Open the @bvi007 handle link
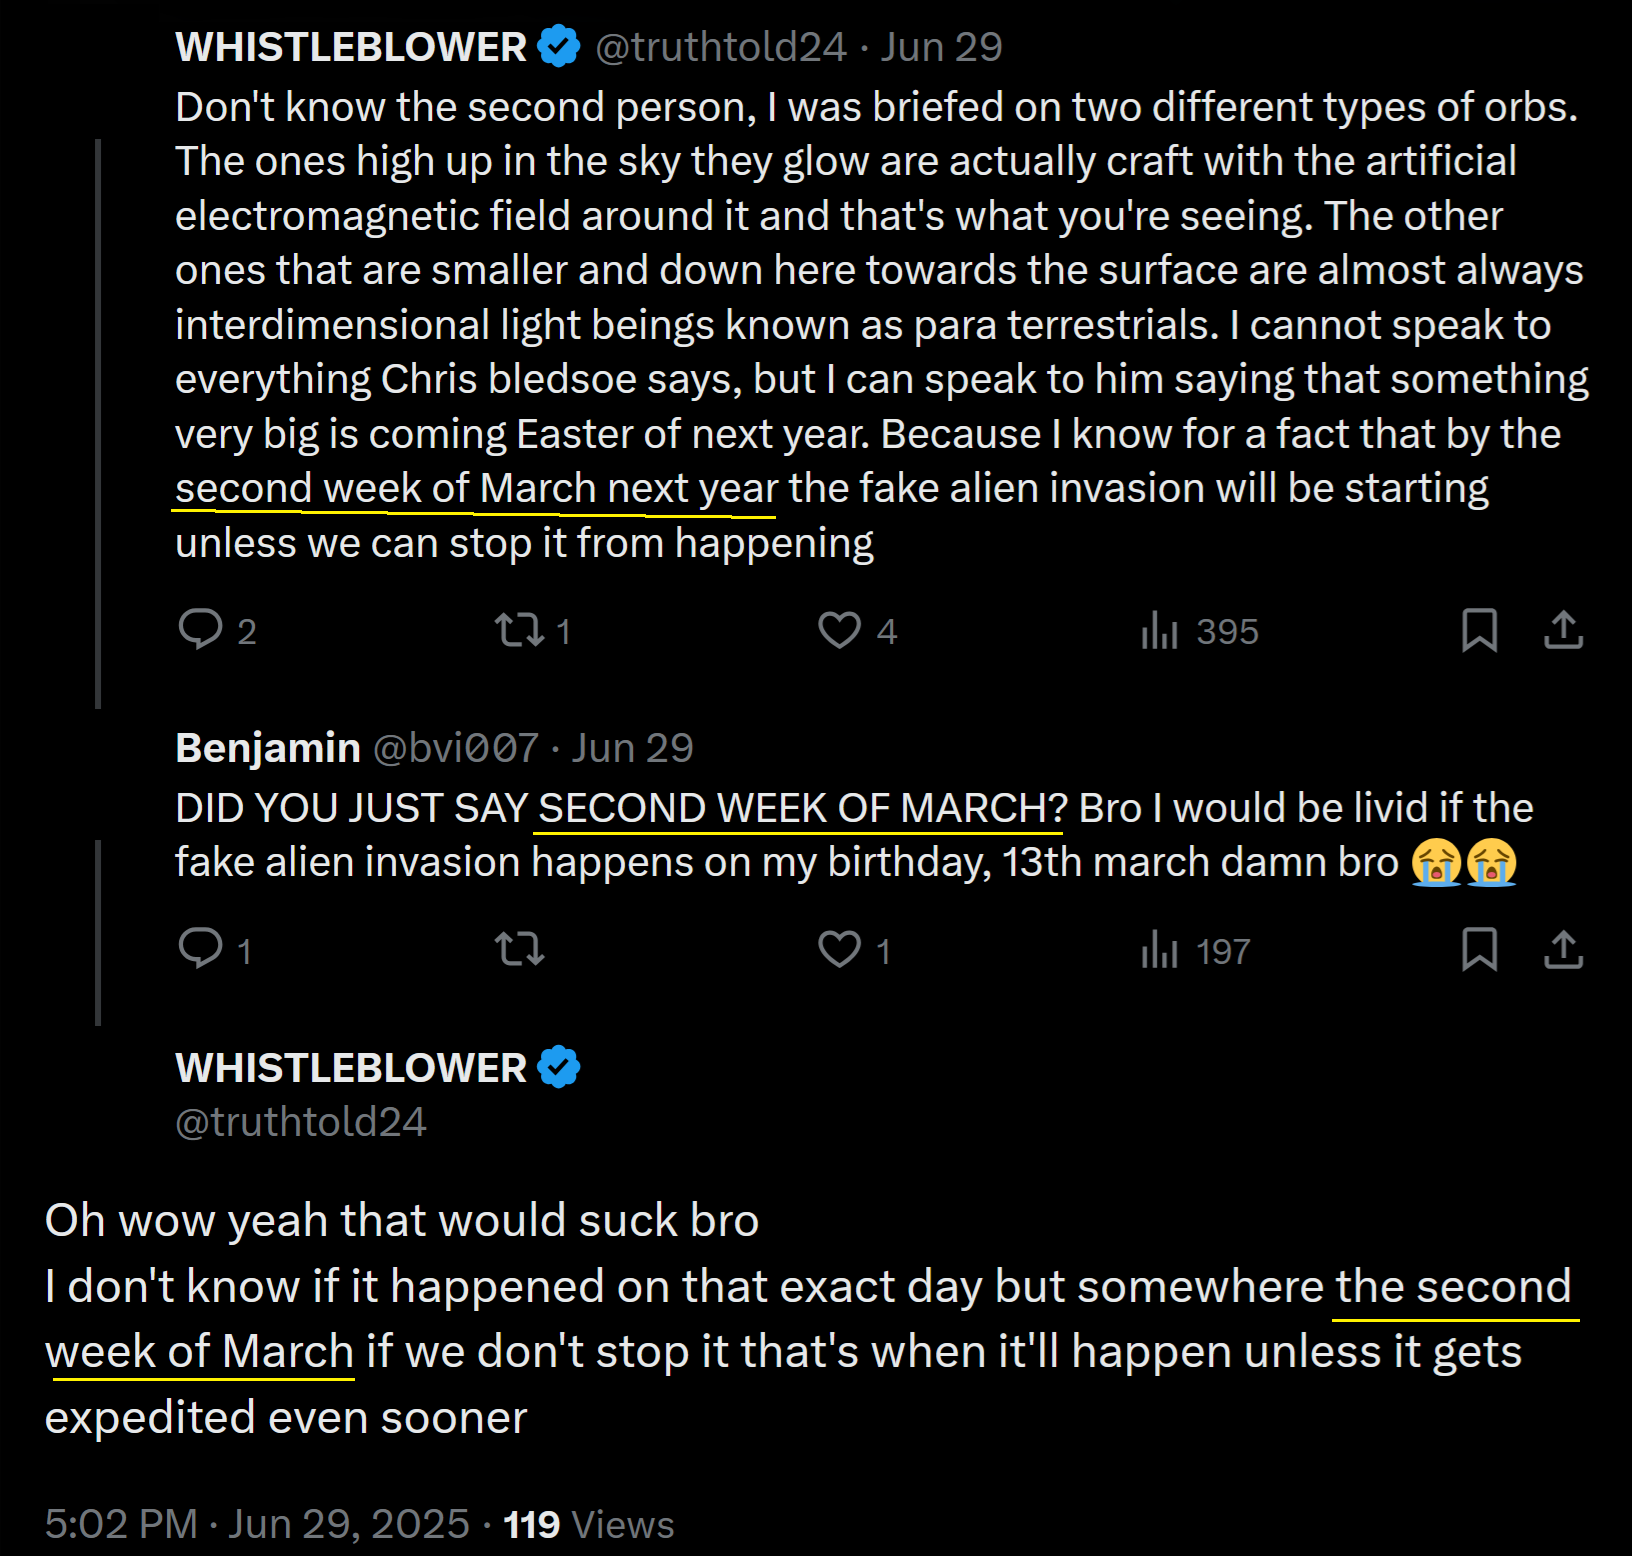The width and height of the screenshot is (1632, 1556). pyautogui.click(x=456, y=748)
